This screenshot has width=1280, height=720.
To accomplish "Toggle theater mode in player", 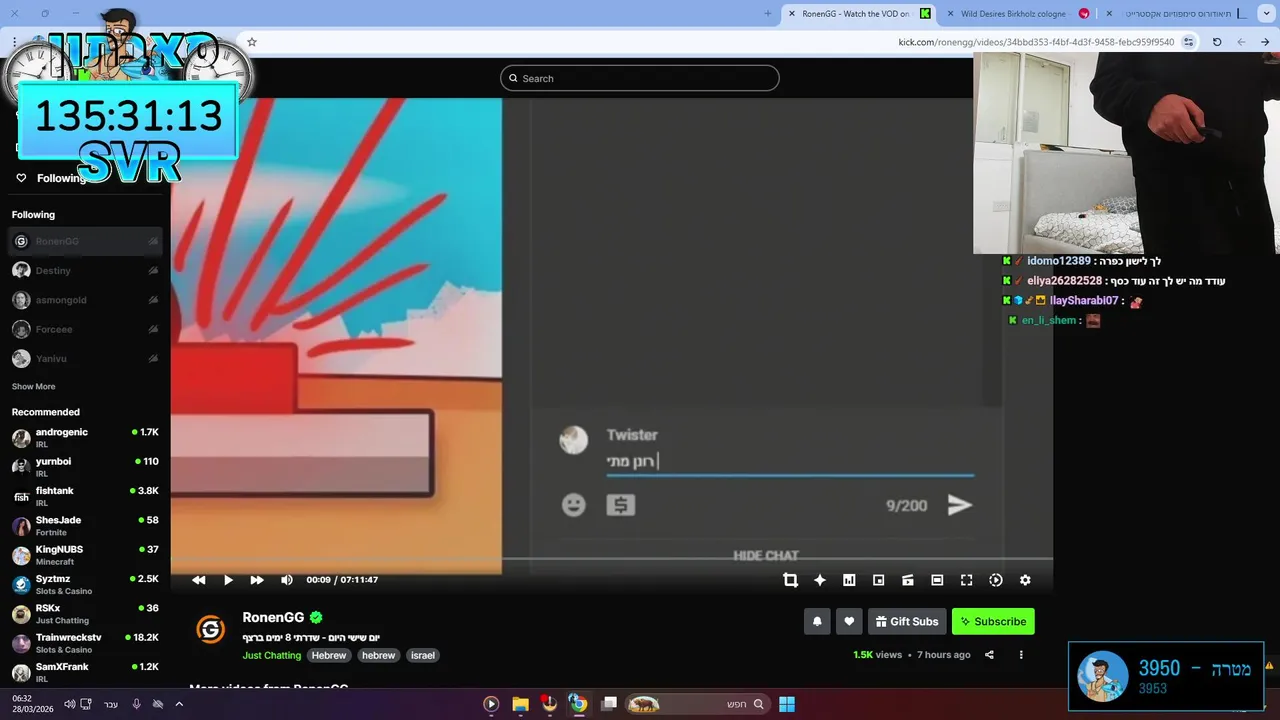I will [x=937, y=580].
